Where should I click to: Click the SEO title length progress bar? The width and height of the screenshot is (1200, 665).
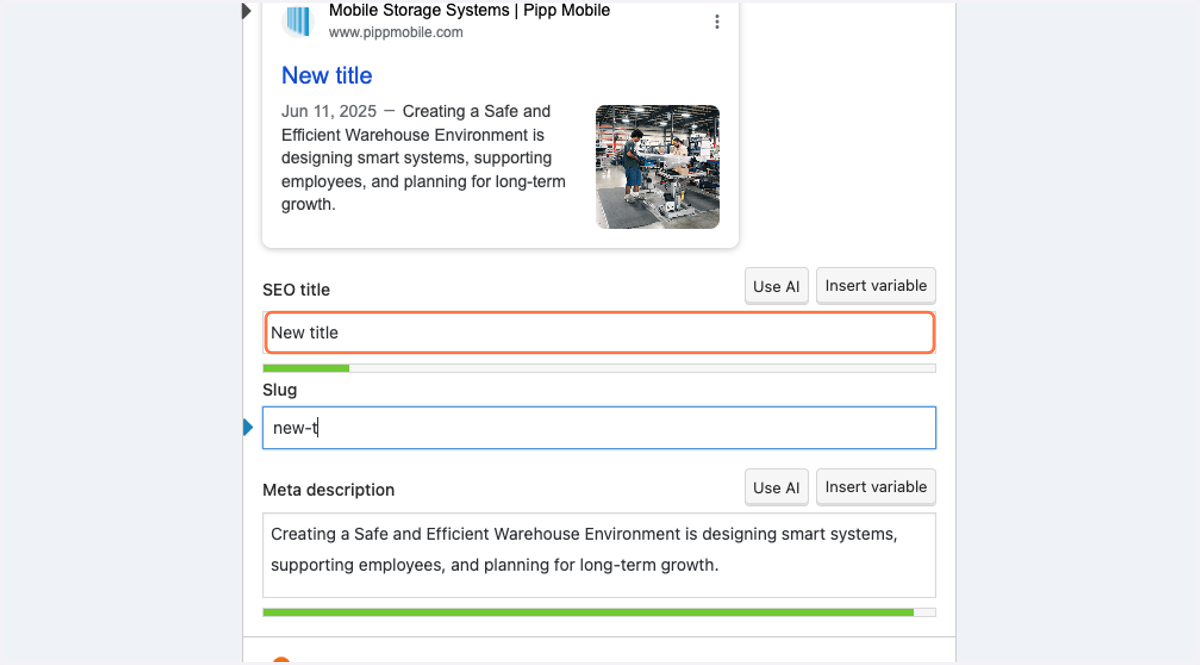[x=600, y=368]
